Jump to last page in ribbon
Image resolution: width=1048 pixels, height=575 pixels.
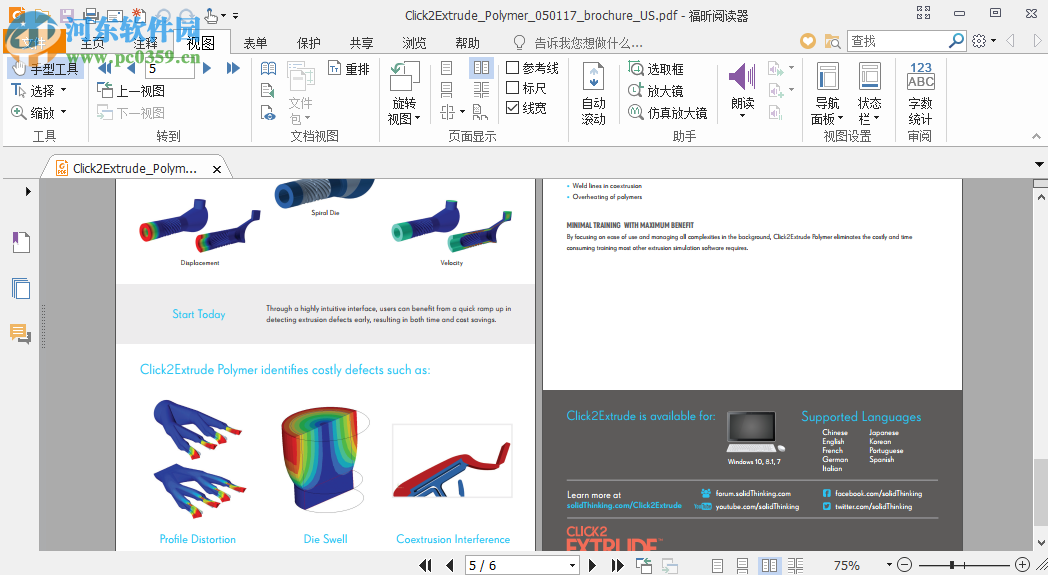coord(233,68)
